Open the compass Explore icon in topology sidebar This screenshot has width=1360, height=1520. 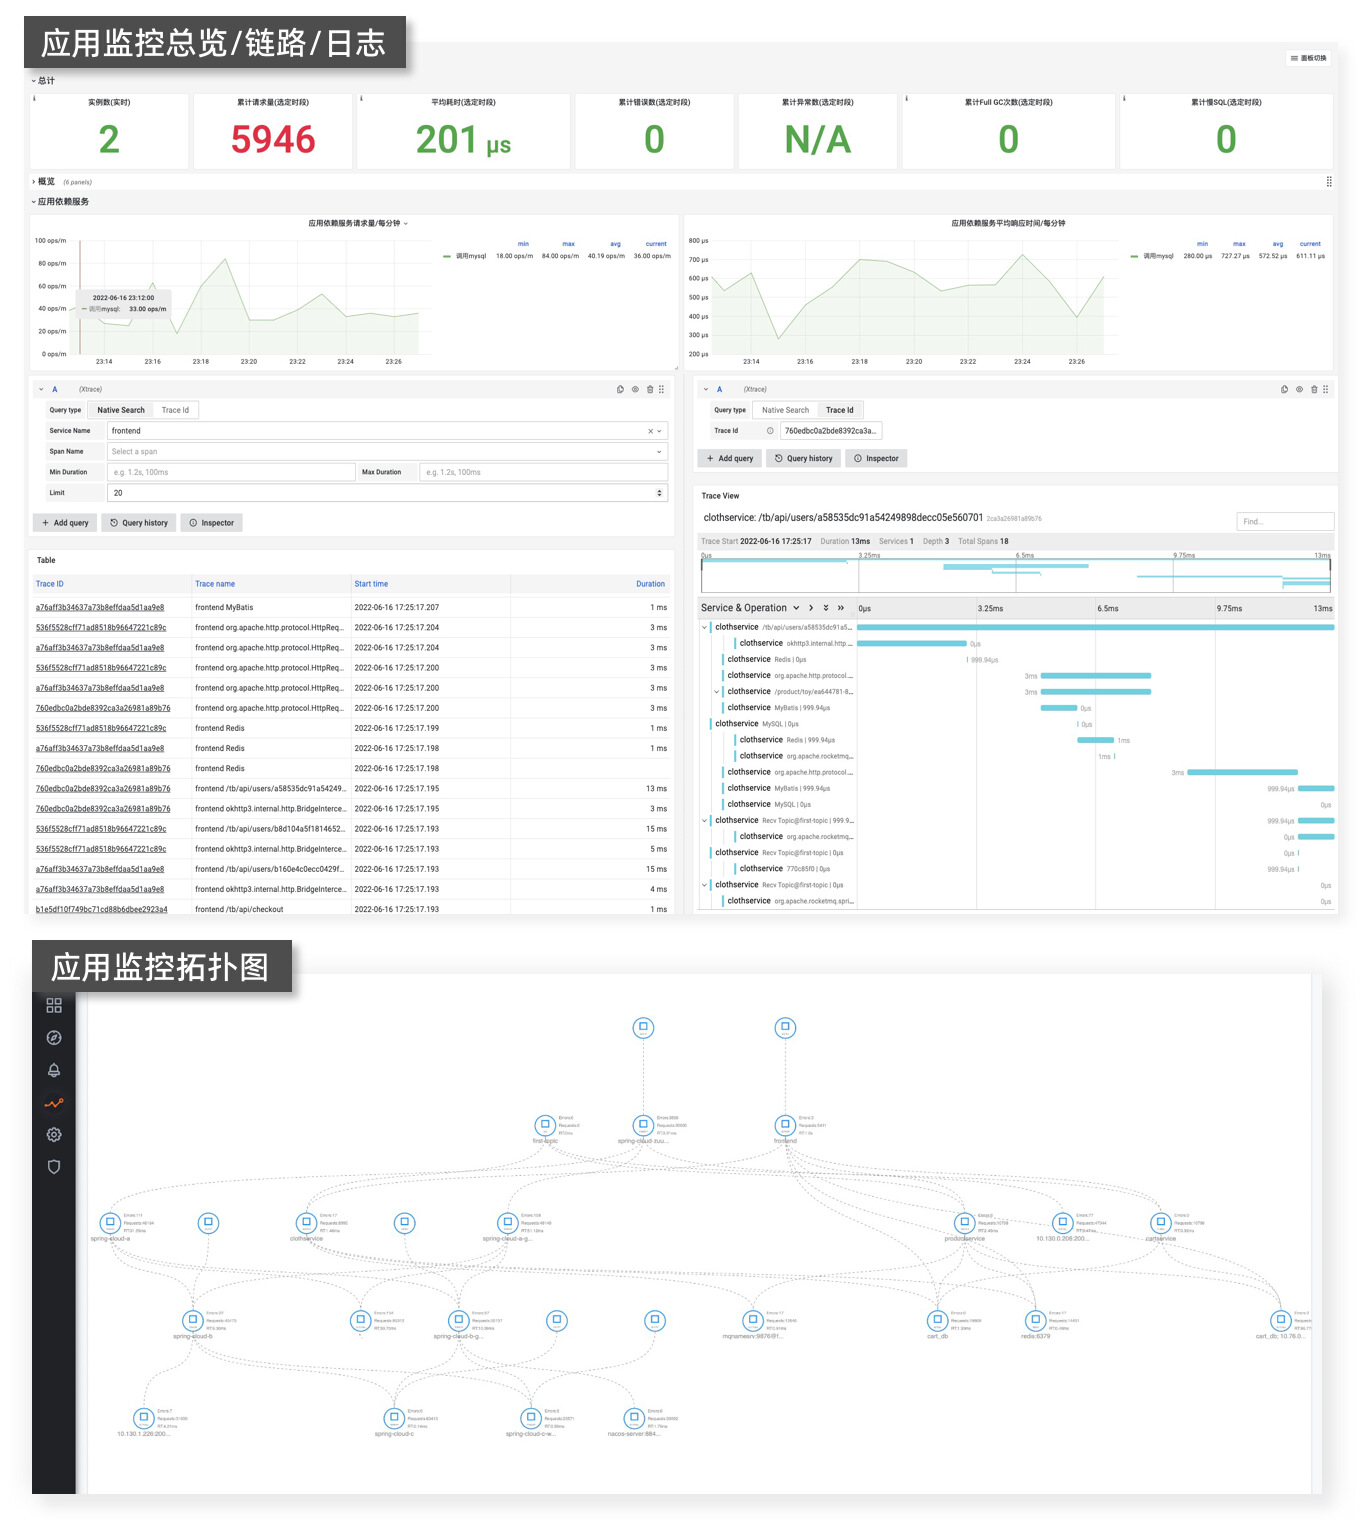click(x=54, y=1038)
